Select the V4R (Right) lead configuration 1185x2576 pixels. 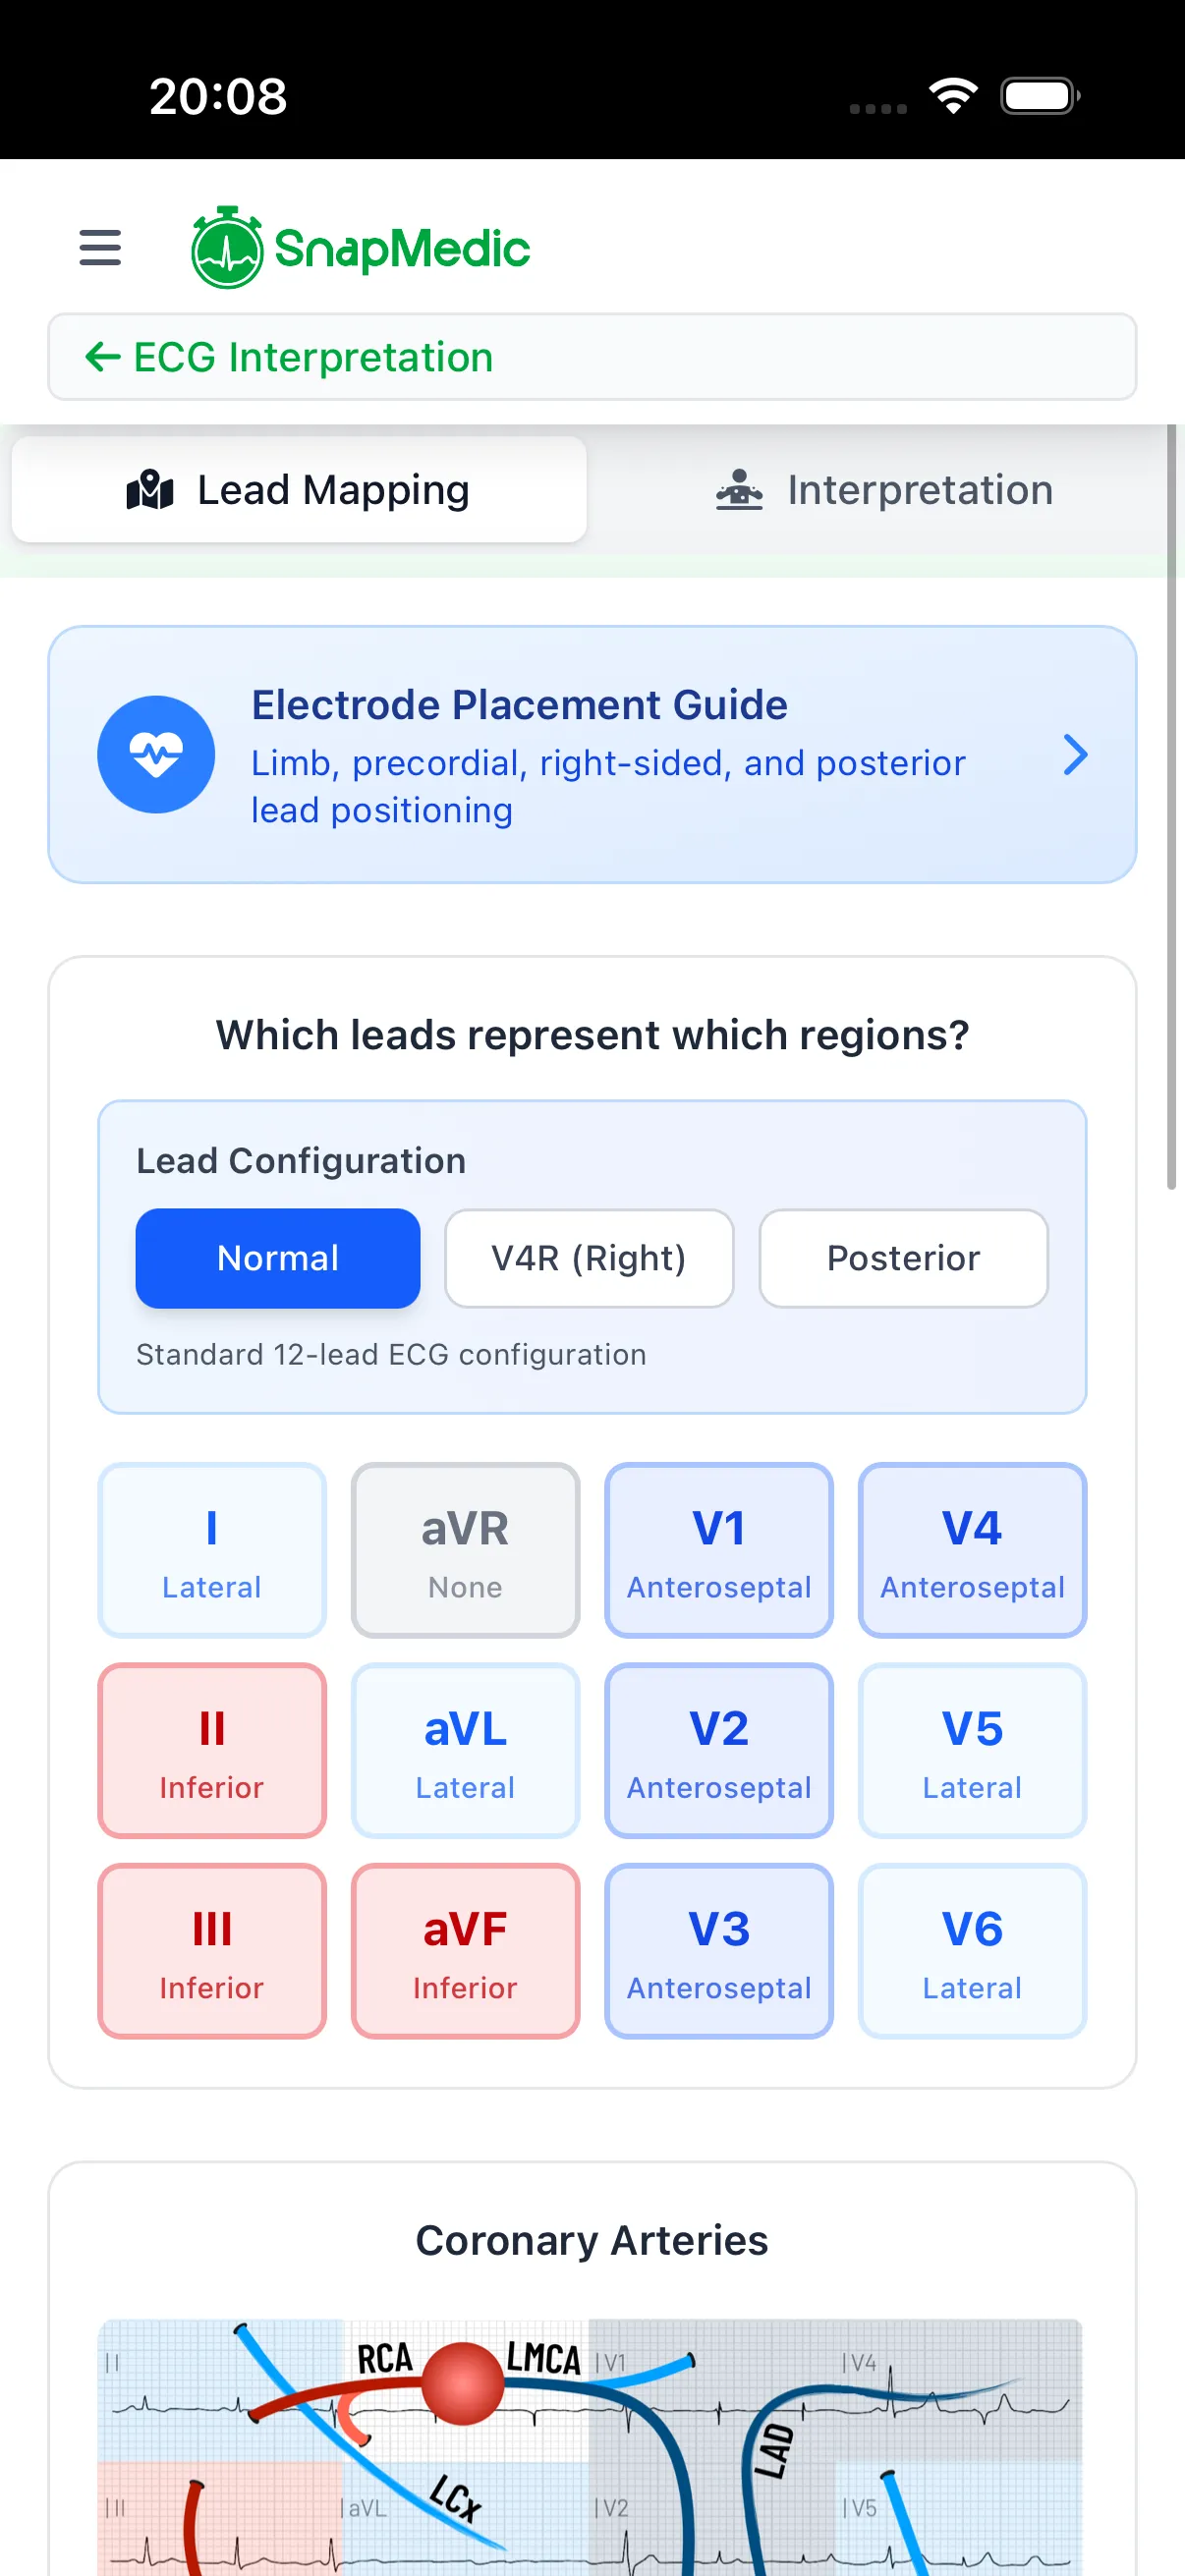pos(589,1258)
